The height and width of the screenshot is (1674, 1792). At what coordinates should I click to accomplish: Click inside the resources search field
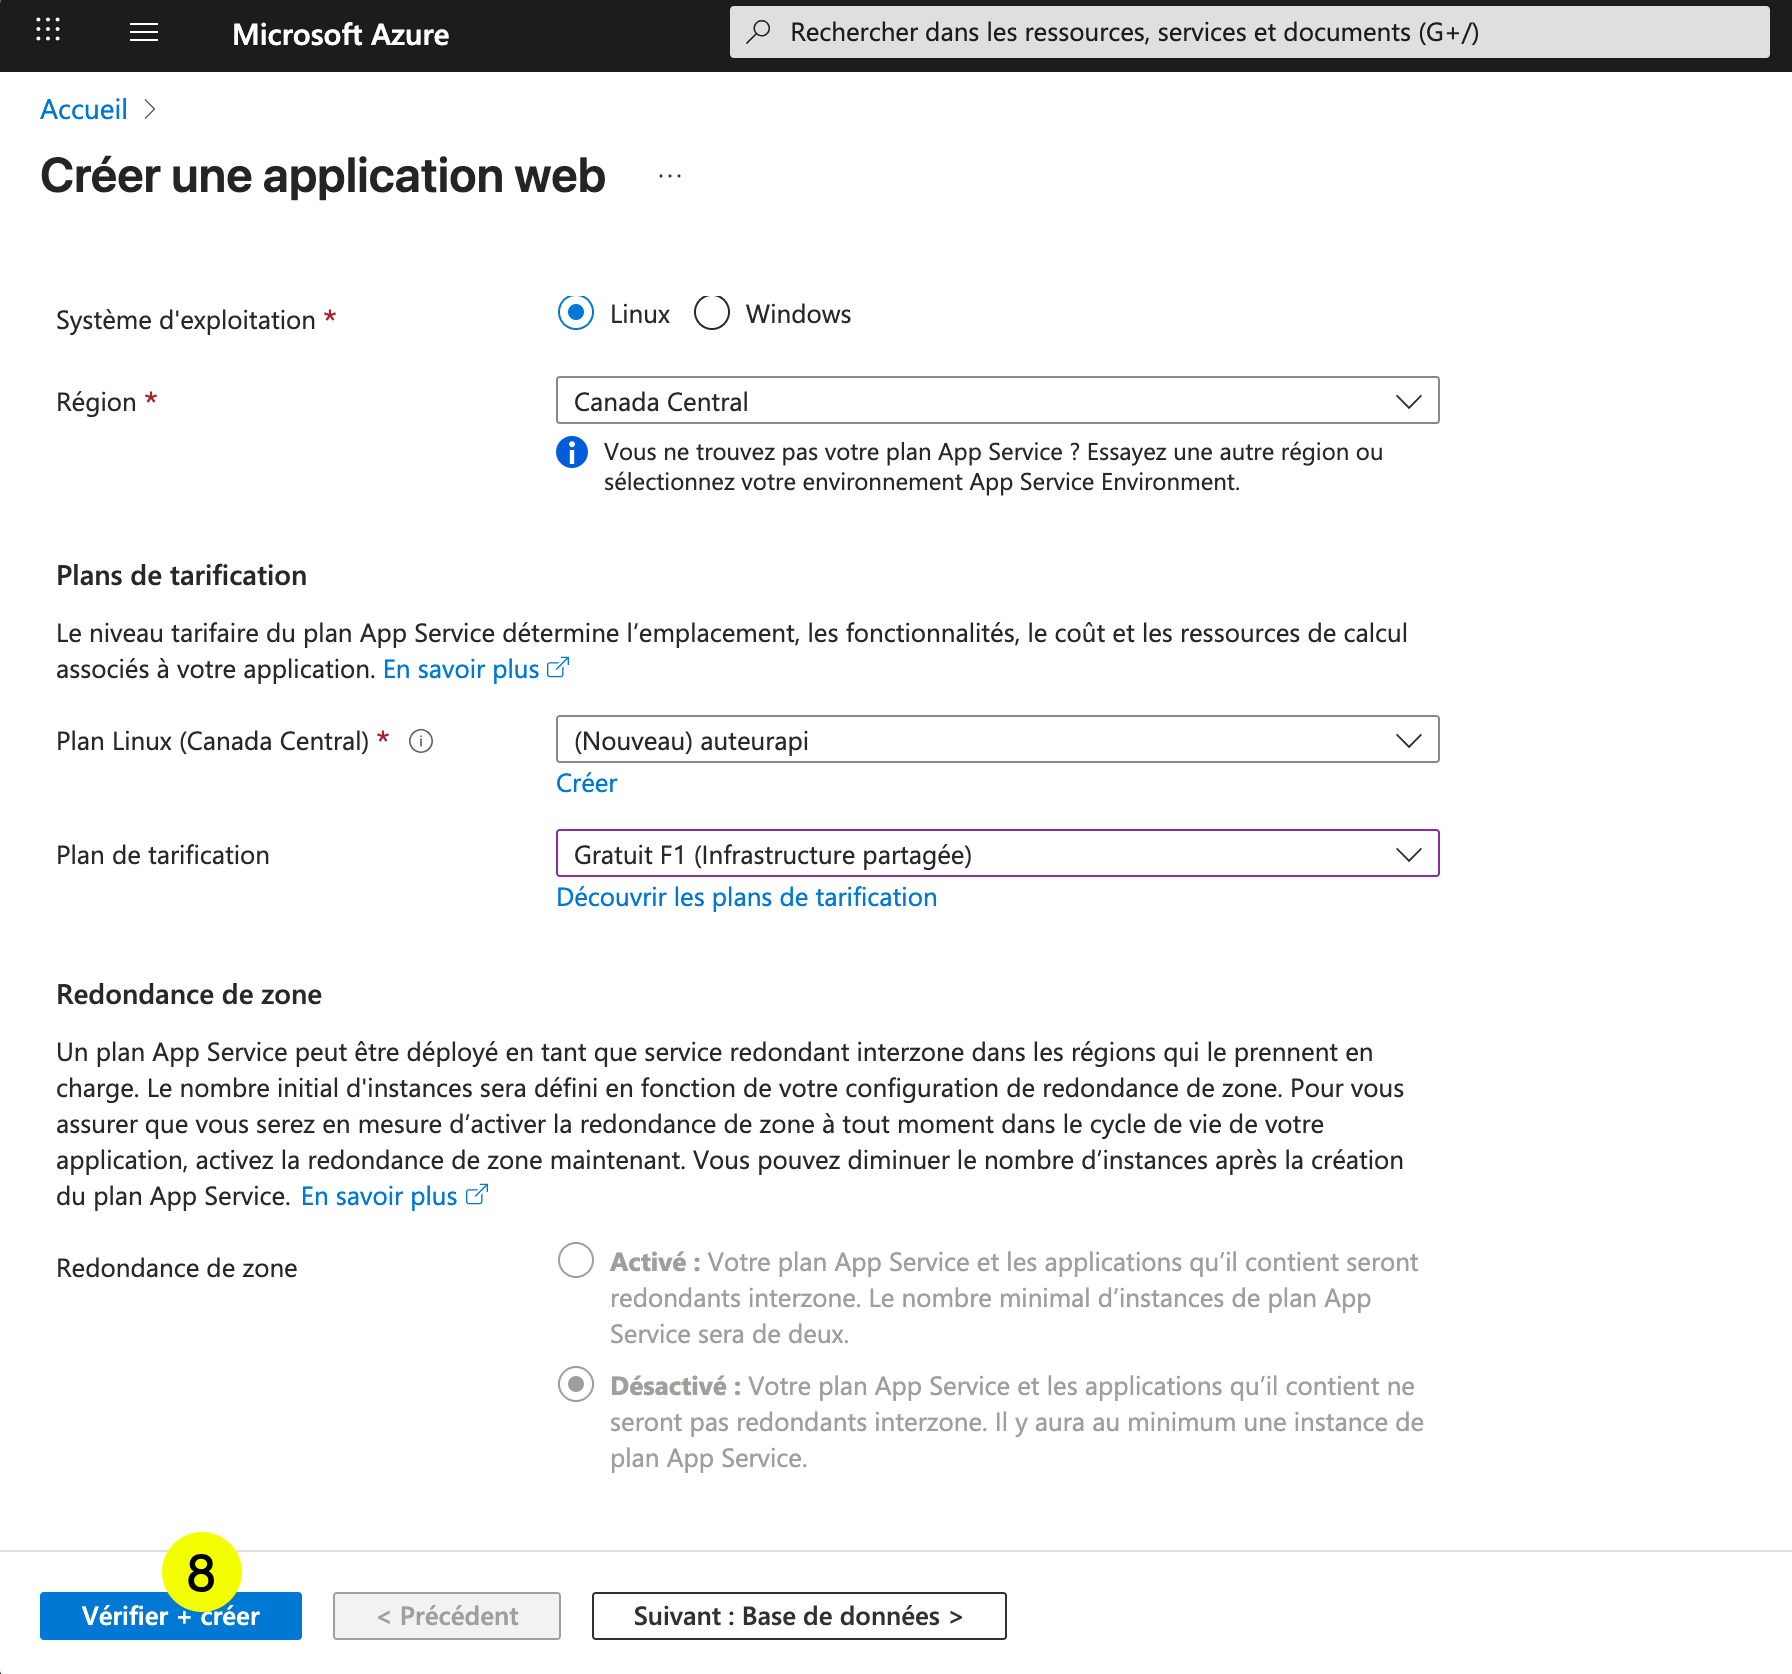pos(1100,31)
